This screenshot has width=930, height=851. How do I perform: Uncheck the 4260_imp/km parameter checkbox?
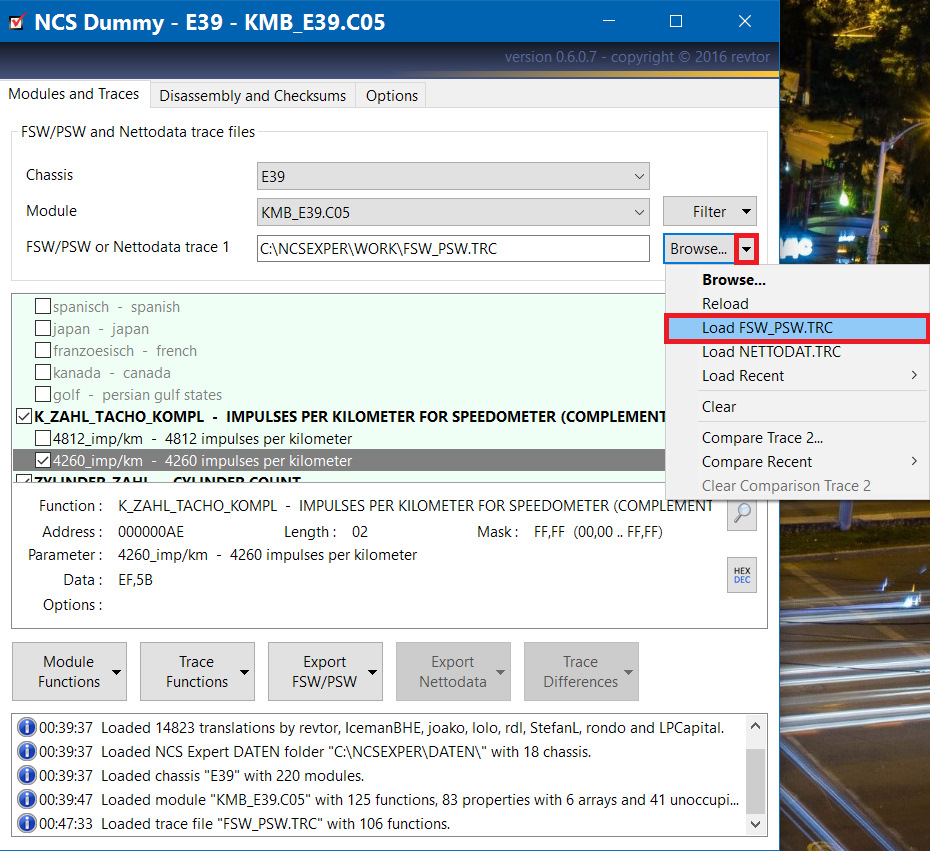[x=43, y=461]
